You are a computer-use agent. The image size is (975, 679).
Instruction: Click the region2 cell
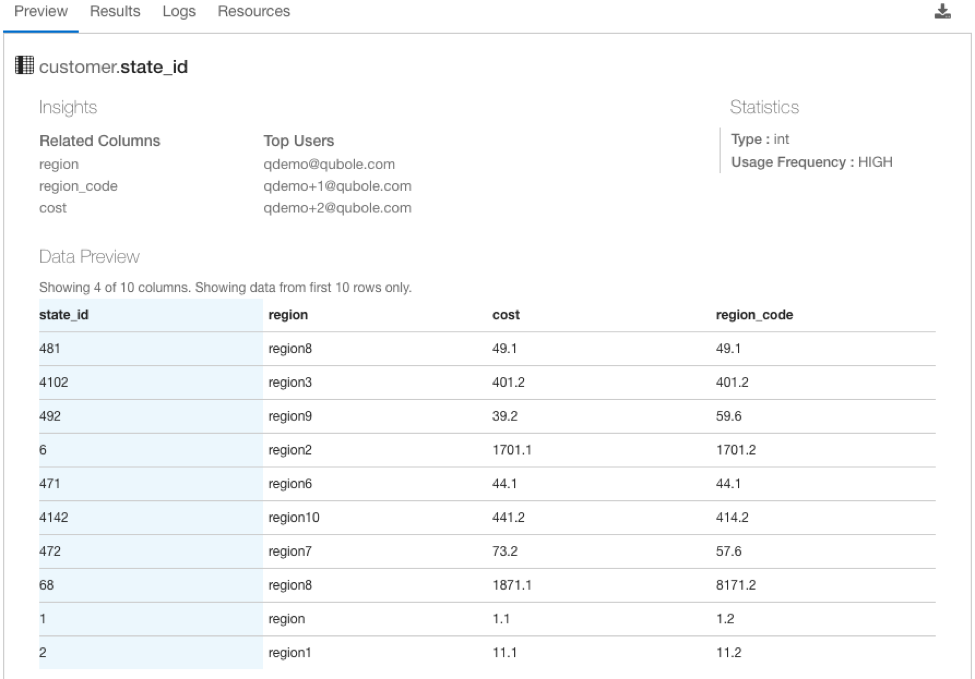[290, 450]
